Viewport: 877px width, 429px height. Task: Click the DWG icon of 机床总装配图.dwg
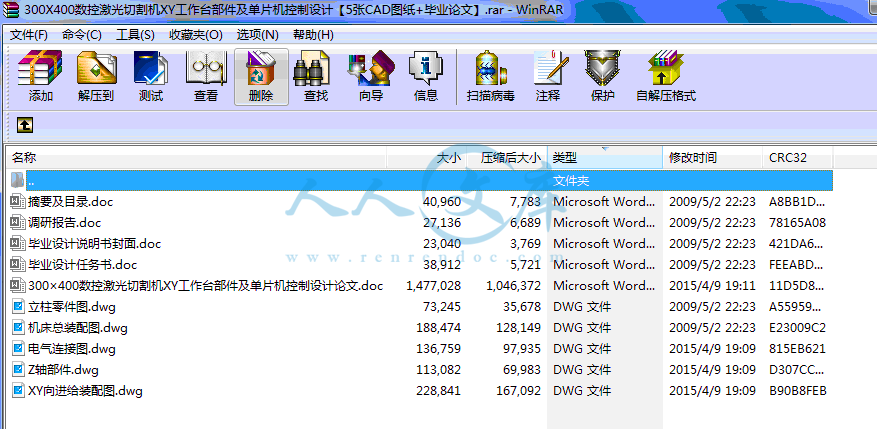18,327
